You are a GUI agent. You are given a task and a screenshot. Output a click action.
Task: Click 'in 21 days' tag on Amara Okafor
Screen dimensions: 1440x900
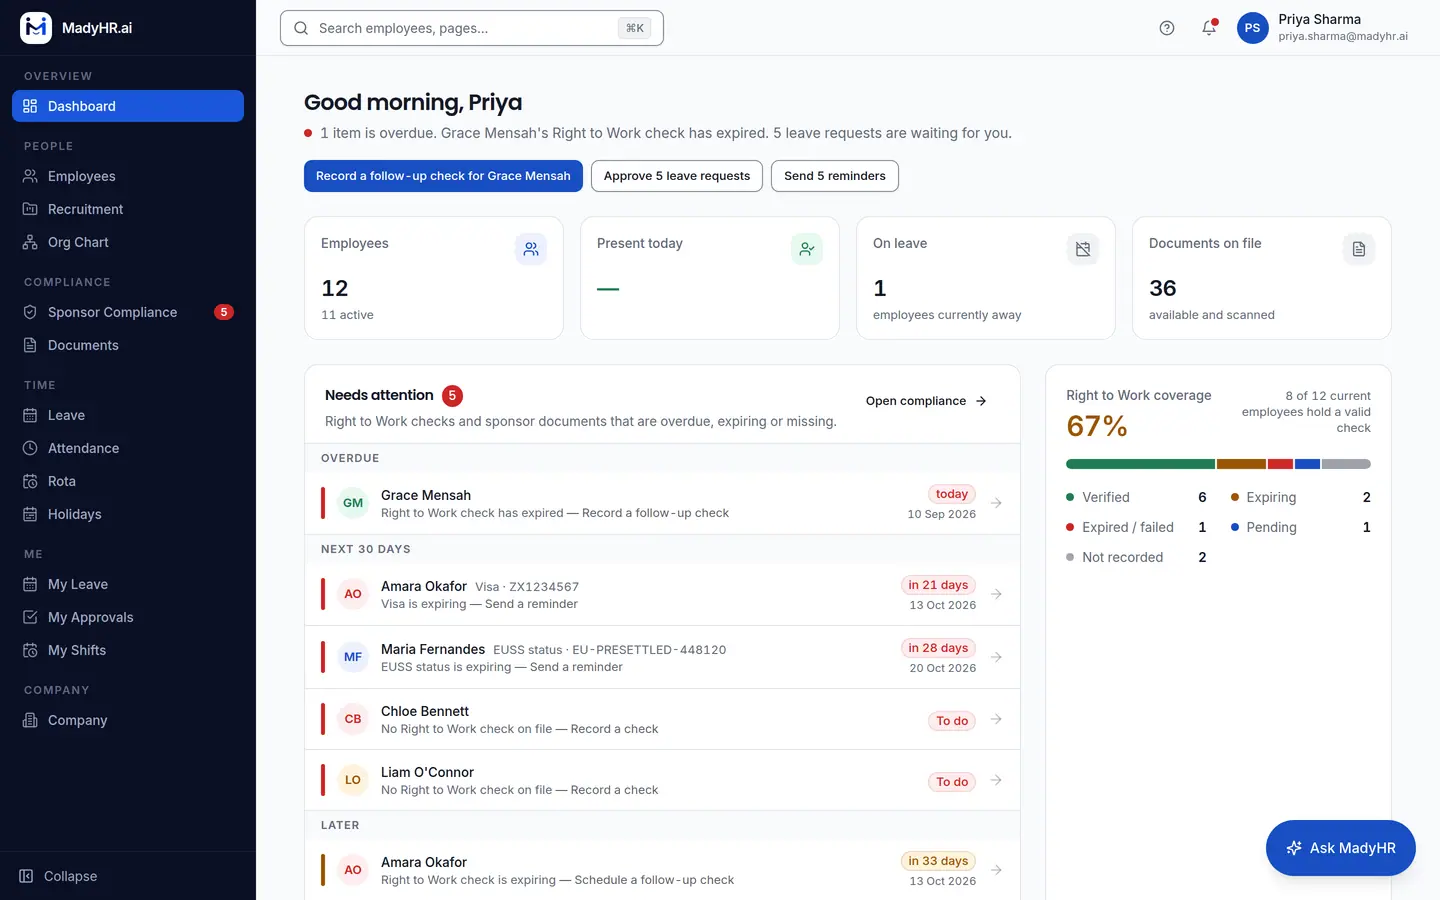coord(938,585)
